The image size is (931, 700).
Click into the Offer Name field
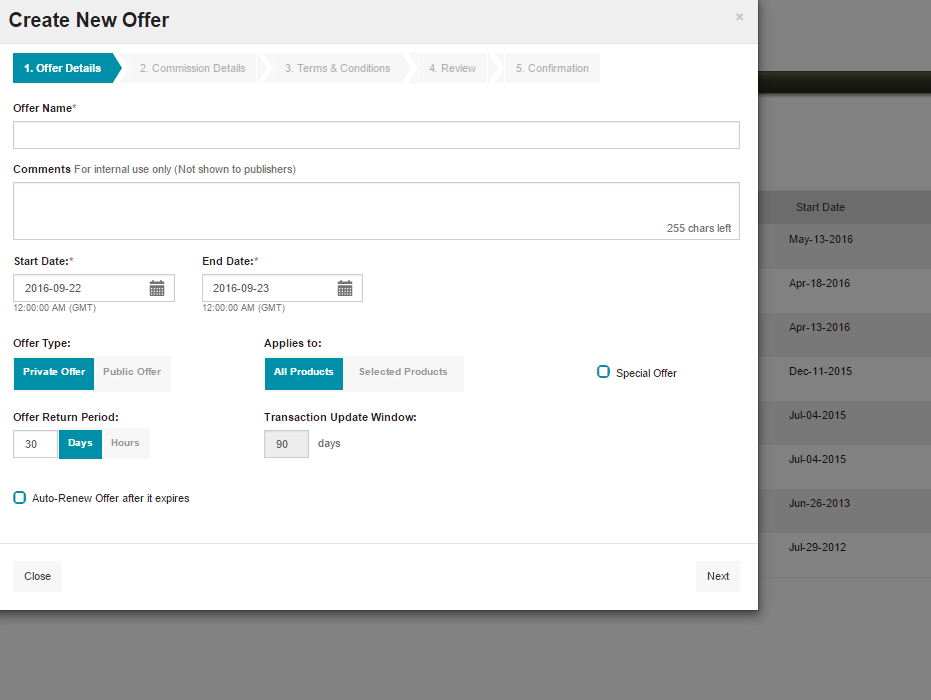pos(376,135)
